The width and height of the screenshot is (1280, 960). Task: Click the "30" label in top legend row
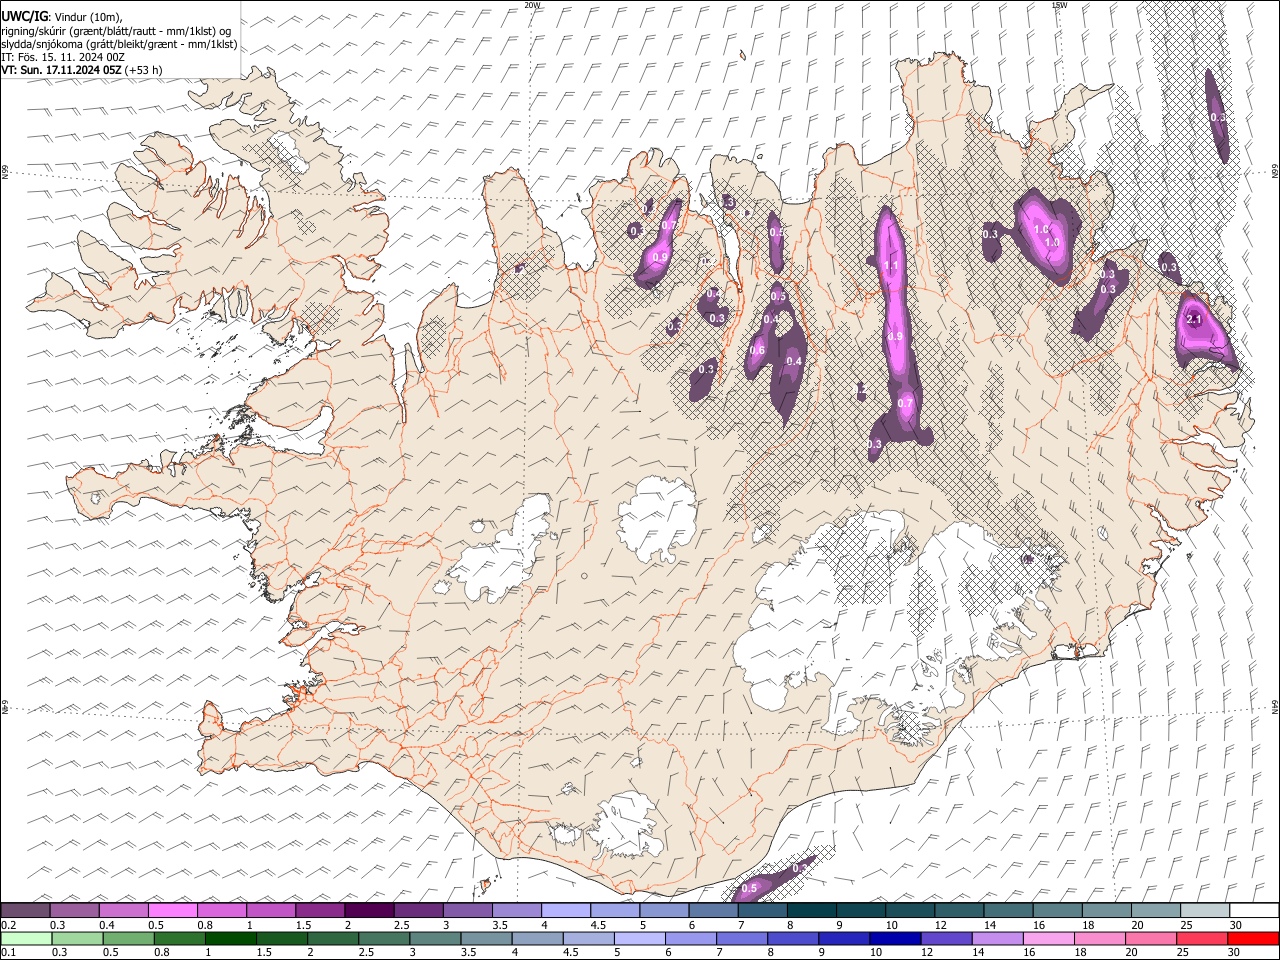pyautogui.click(x=1235, y=924)
